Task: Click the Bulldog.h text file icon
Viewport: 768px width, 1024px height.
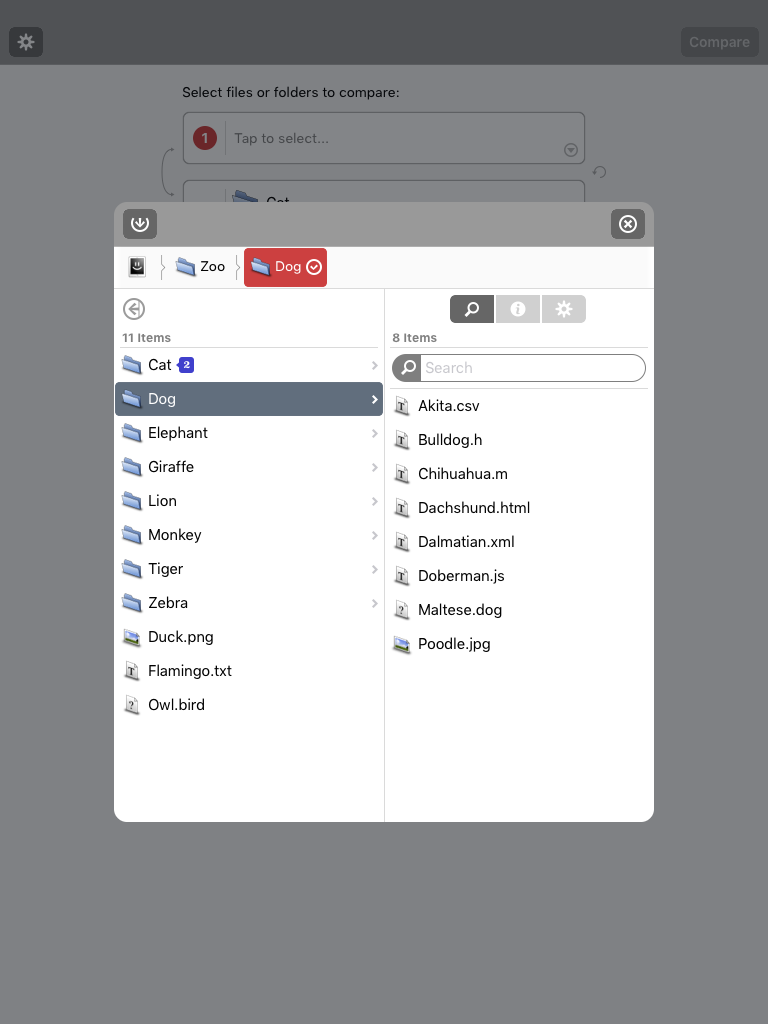Action: (402, 440)
